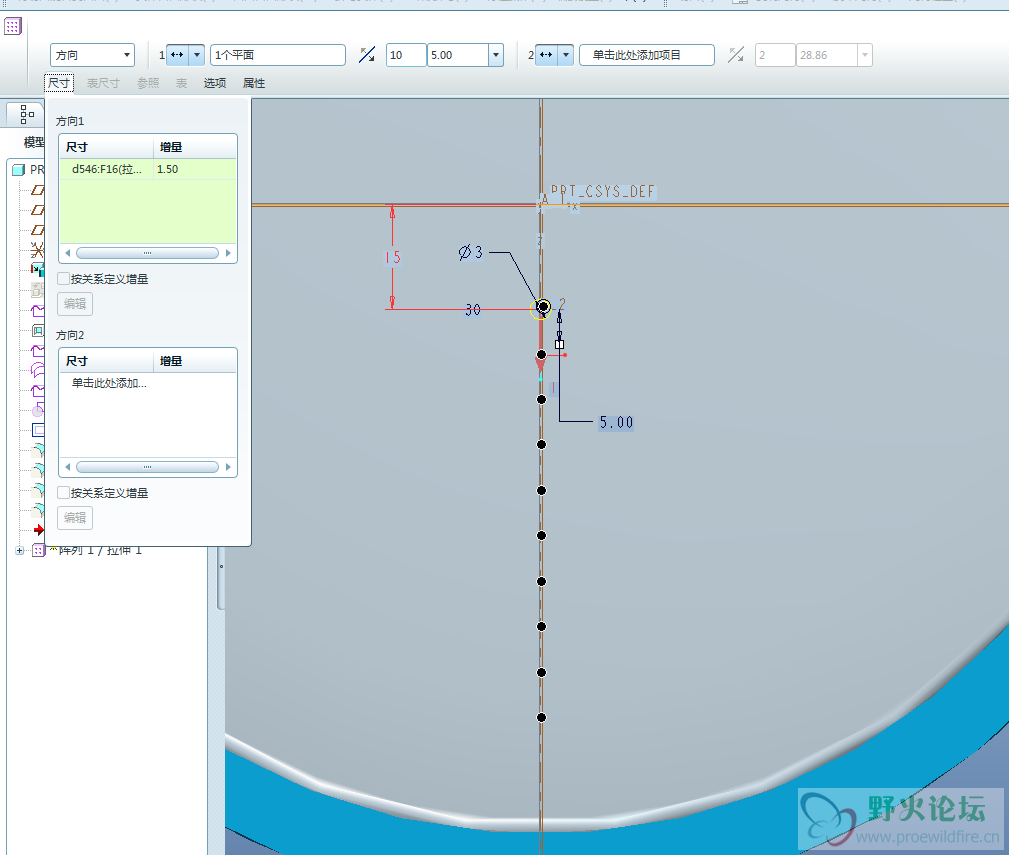The width and height of the screenshot is (1009, 855).
Task: Enable 按关系定义增量 under 方向1
Action: coord(64,279)
